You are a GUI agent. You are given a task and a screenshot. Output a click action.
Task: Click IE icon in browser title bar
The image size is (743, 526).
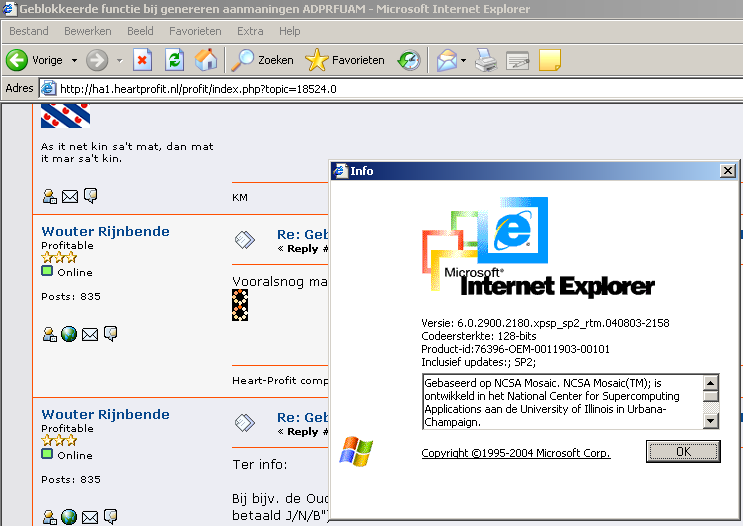[9, 9]
